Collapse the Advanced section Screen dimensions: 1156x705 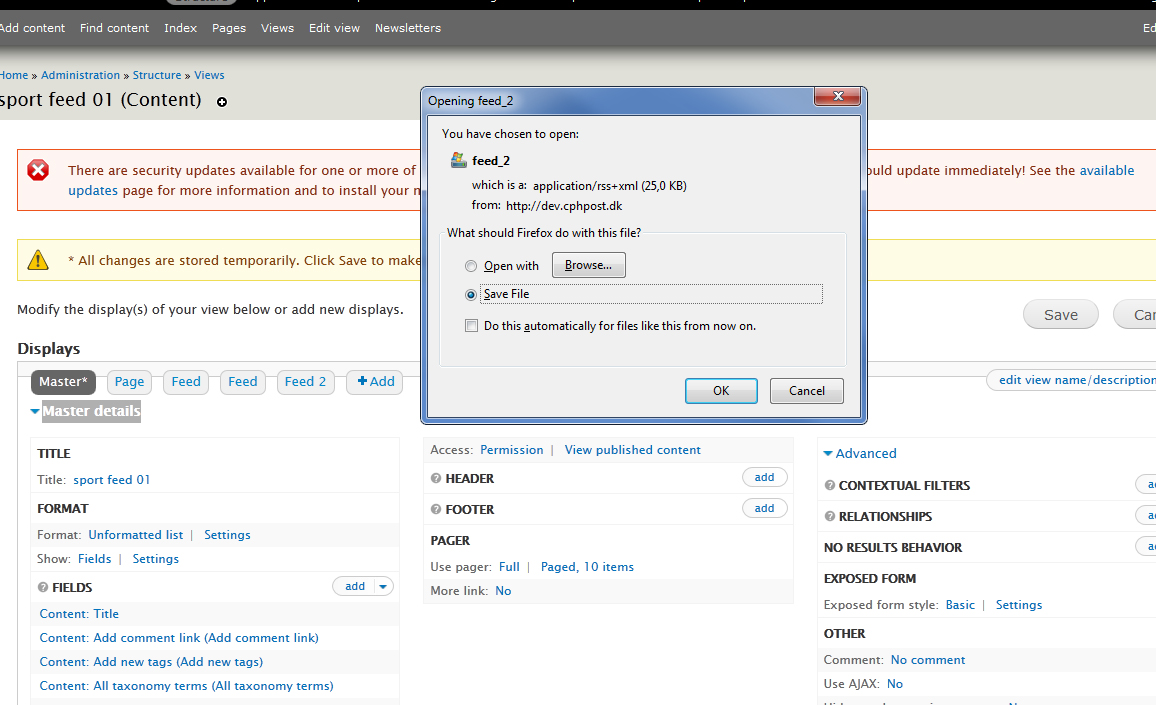828,454
